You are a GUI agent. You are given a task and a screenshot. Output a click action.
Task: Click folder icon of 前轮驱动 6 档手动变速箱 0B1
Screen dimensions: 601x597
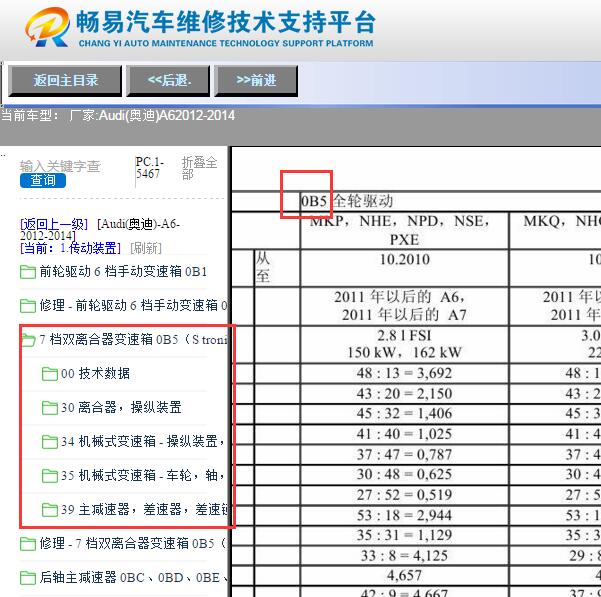click(x=28, y=272)
